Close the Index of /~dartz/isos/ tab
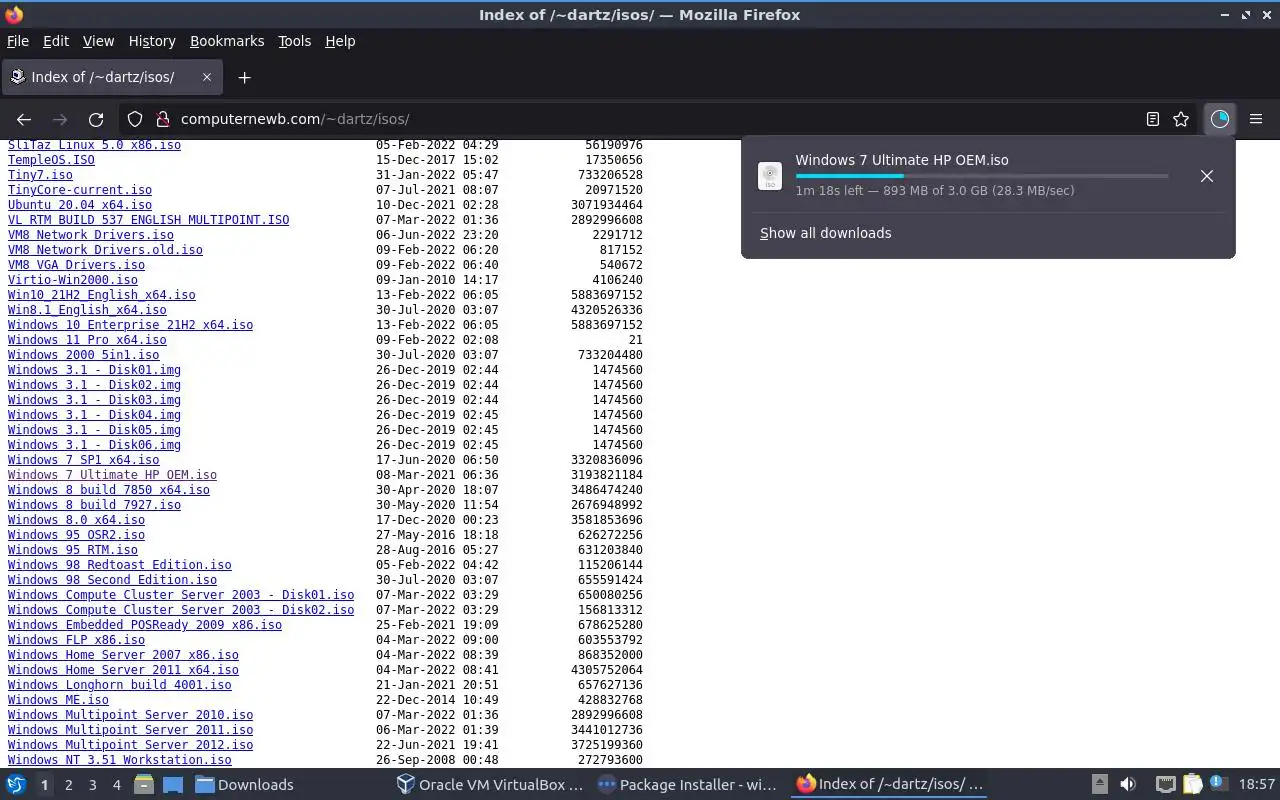This screenshot has width=1280, height=800. click(207, 77)
